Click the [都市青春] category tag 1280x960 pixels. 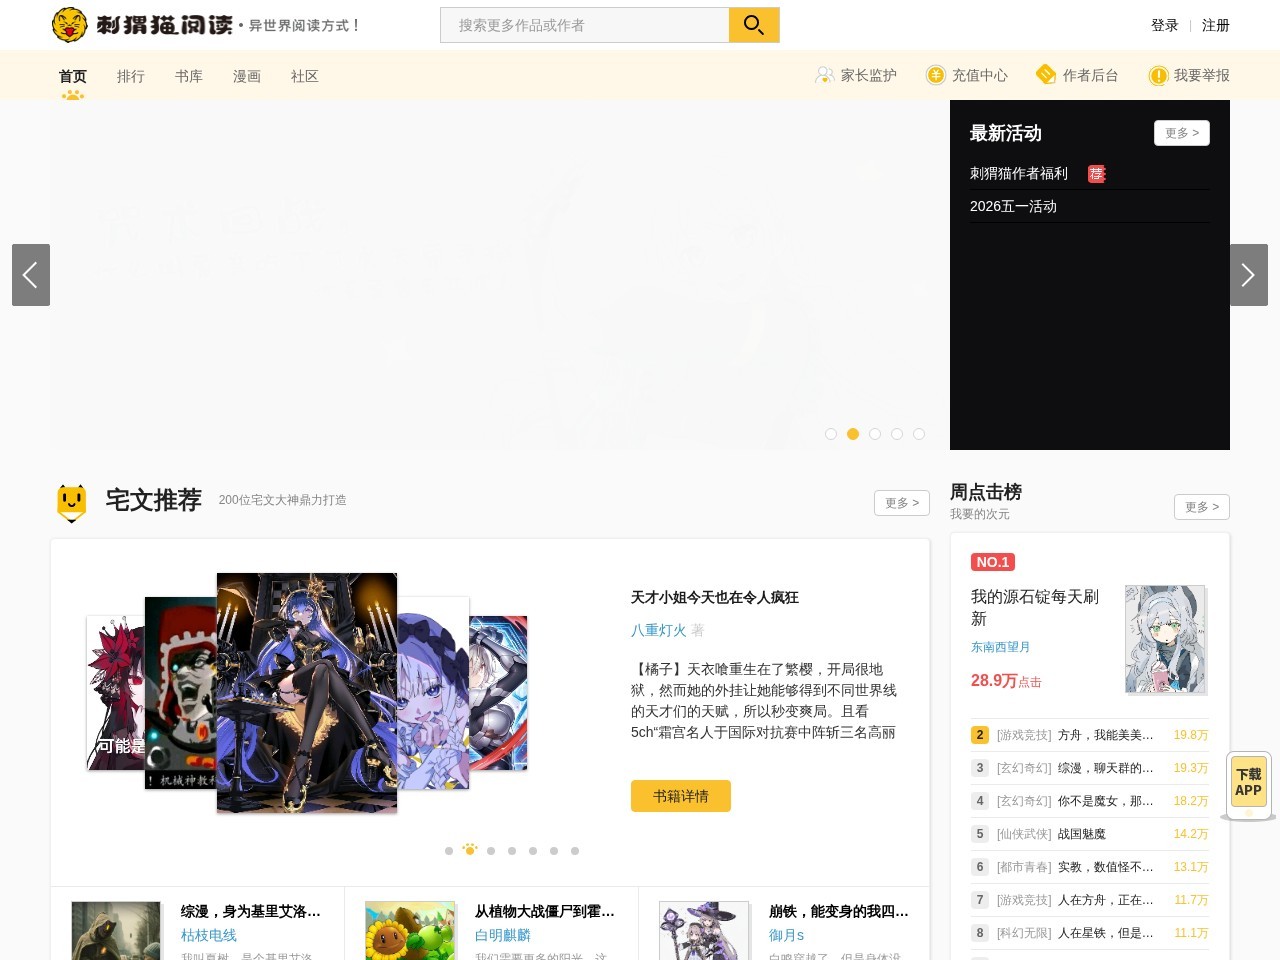[x=1024, y=867]
